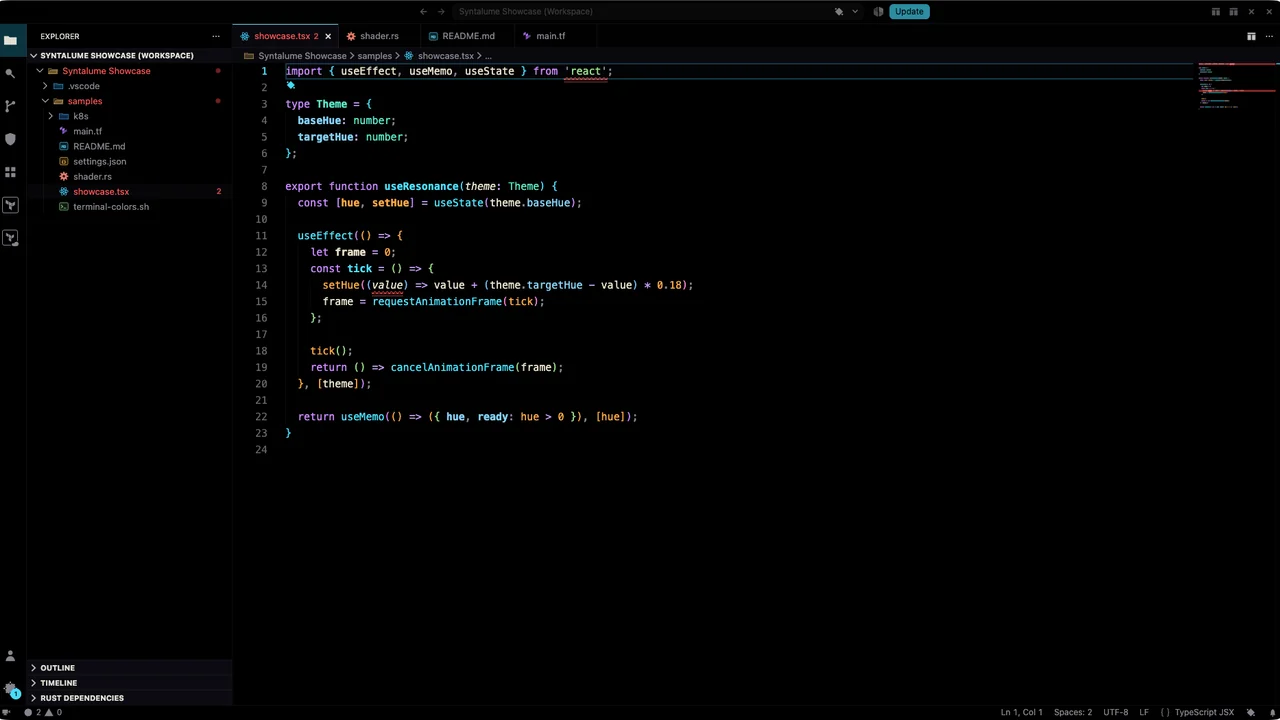This screenshot has height=720, width=1280.
Task: Click the lightbulb code action on line 2
Action: (291, 86)
